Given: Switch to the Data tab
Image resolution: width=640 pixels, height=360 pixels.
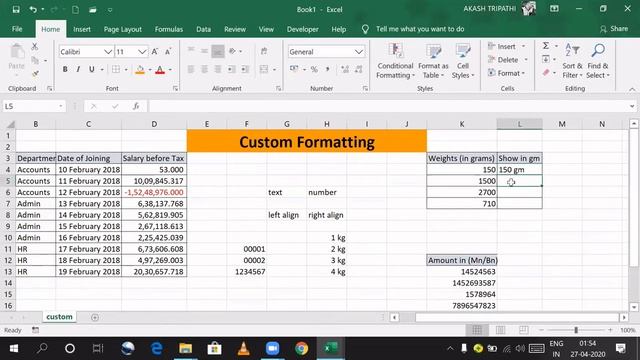Looking at the screenshot, I should [x=203, y=29].
